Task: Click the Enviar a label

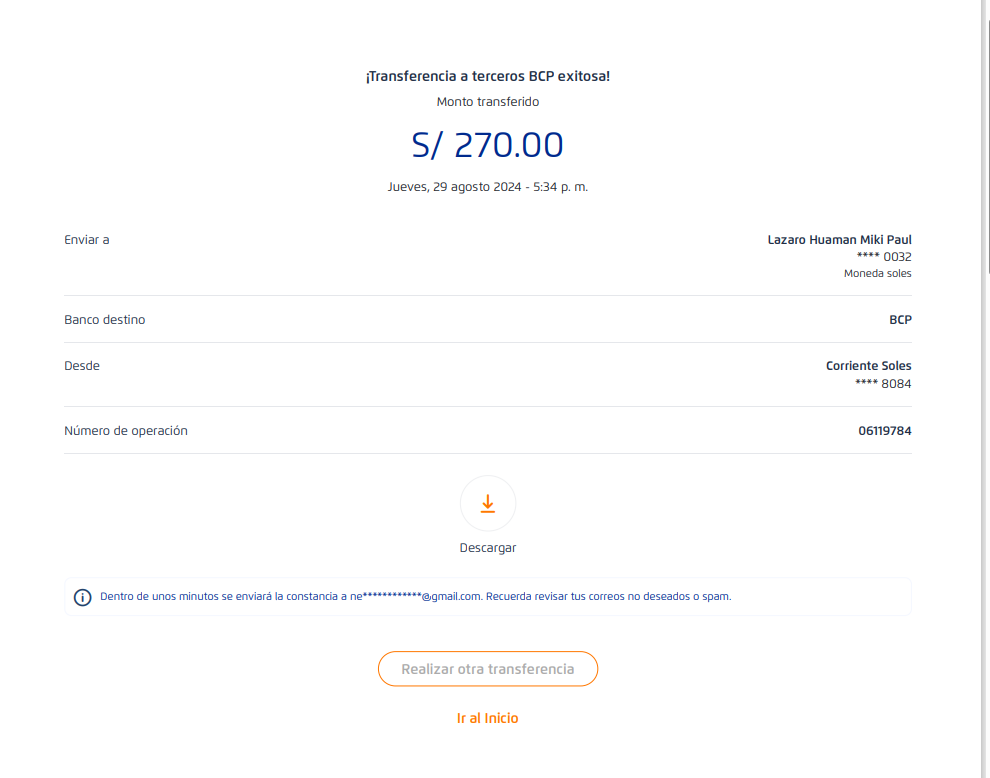Action: (87, 240)
